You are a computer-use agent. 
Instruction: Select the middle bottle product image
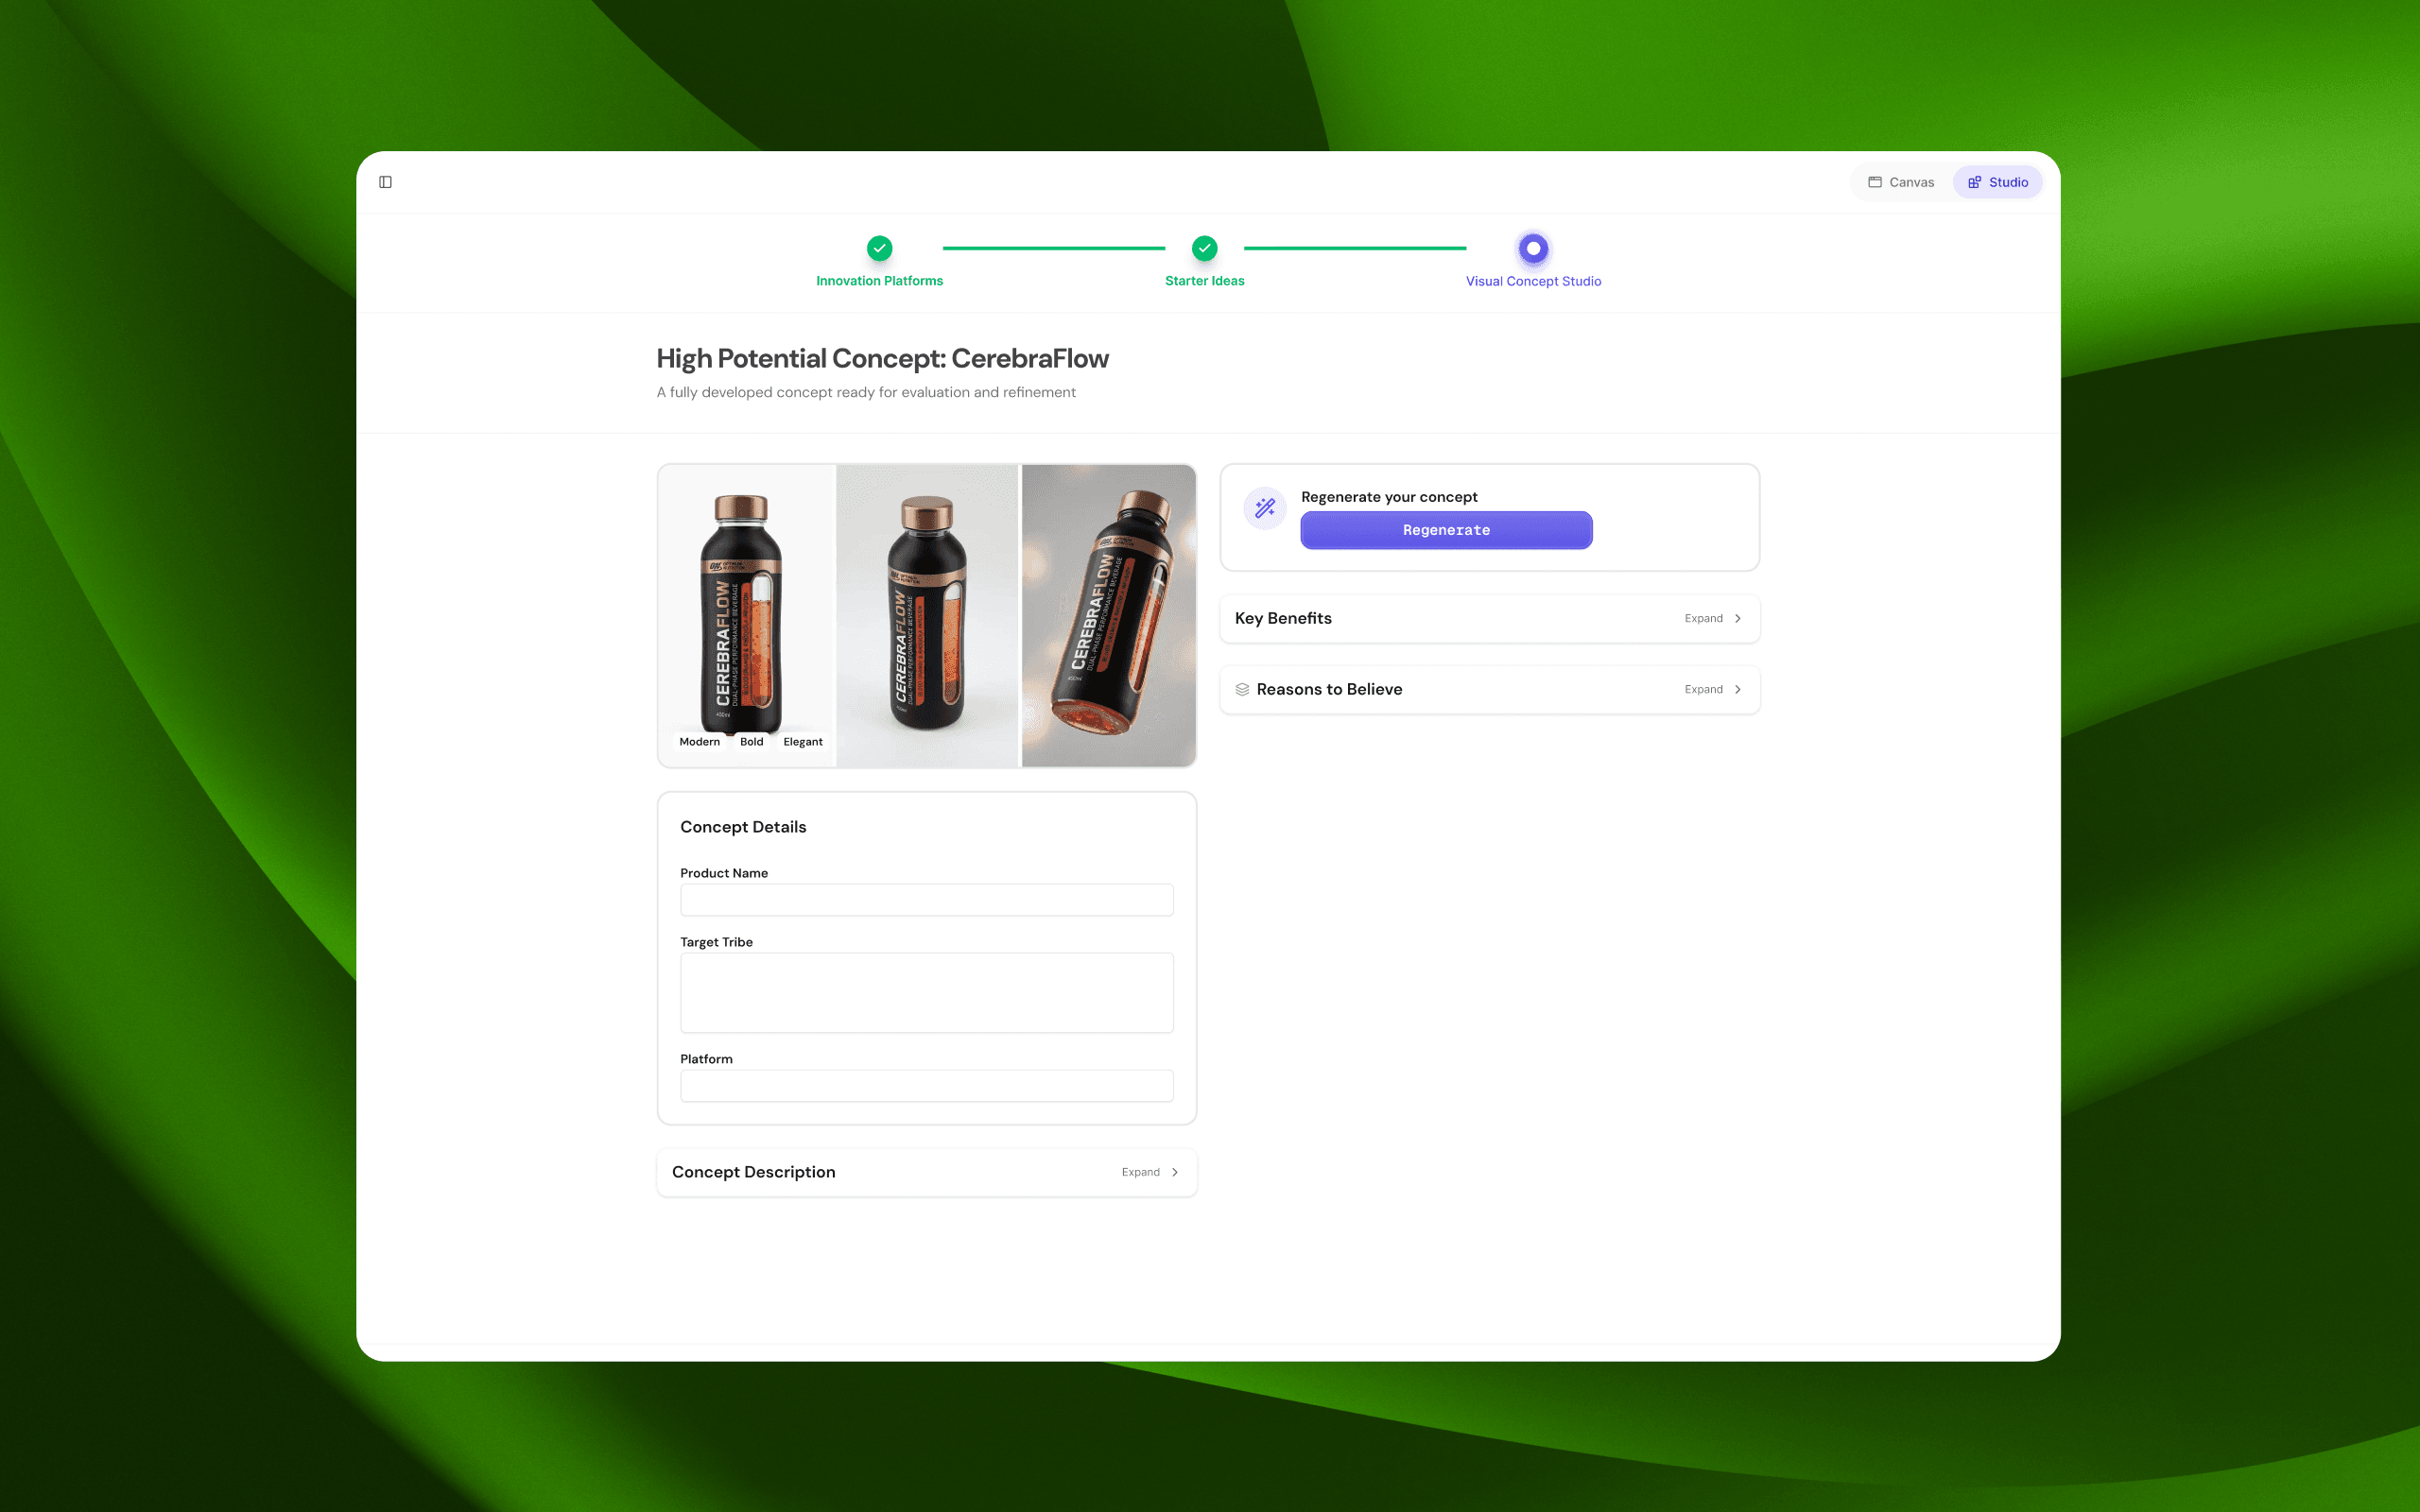[926, 615]
